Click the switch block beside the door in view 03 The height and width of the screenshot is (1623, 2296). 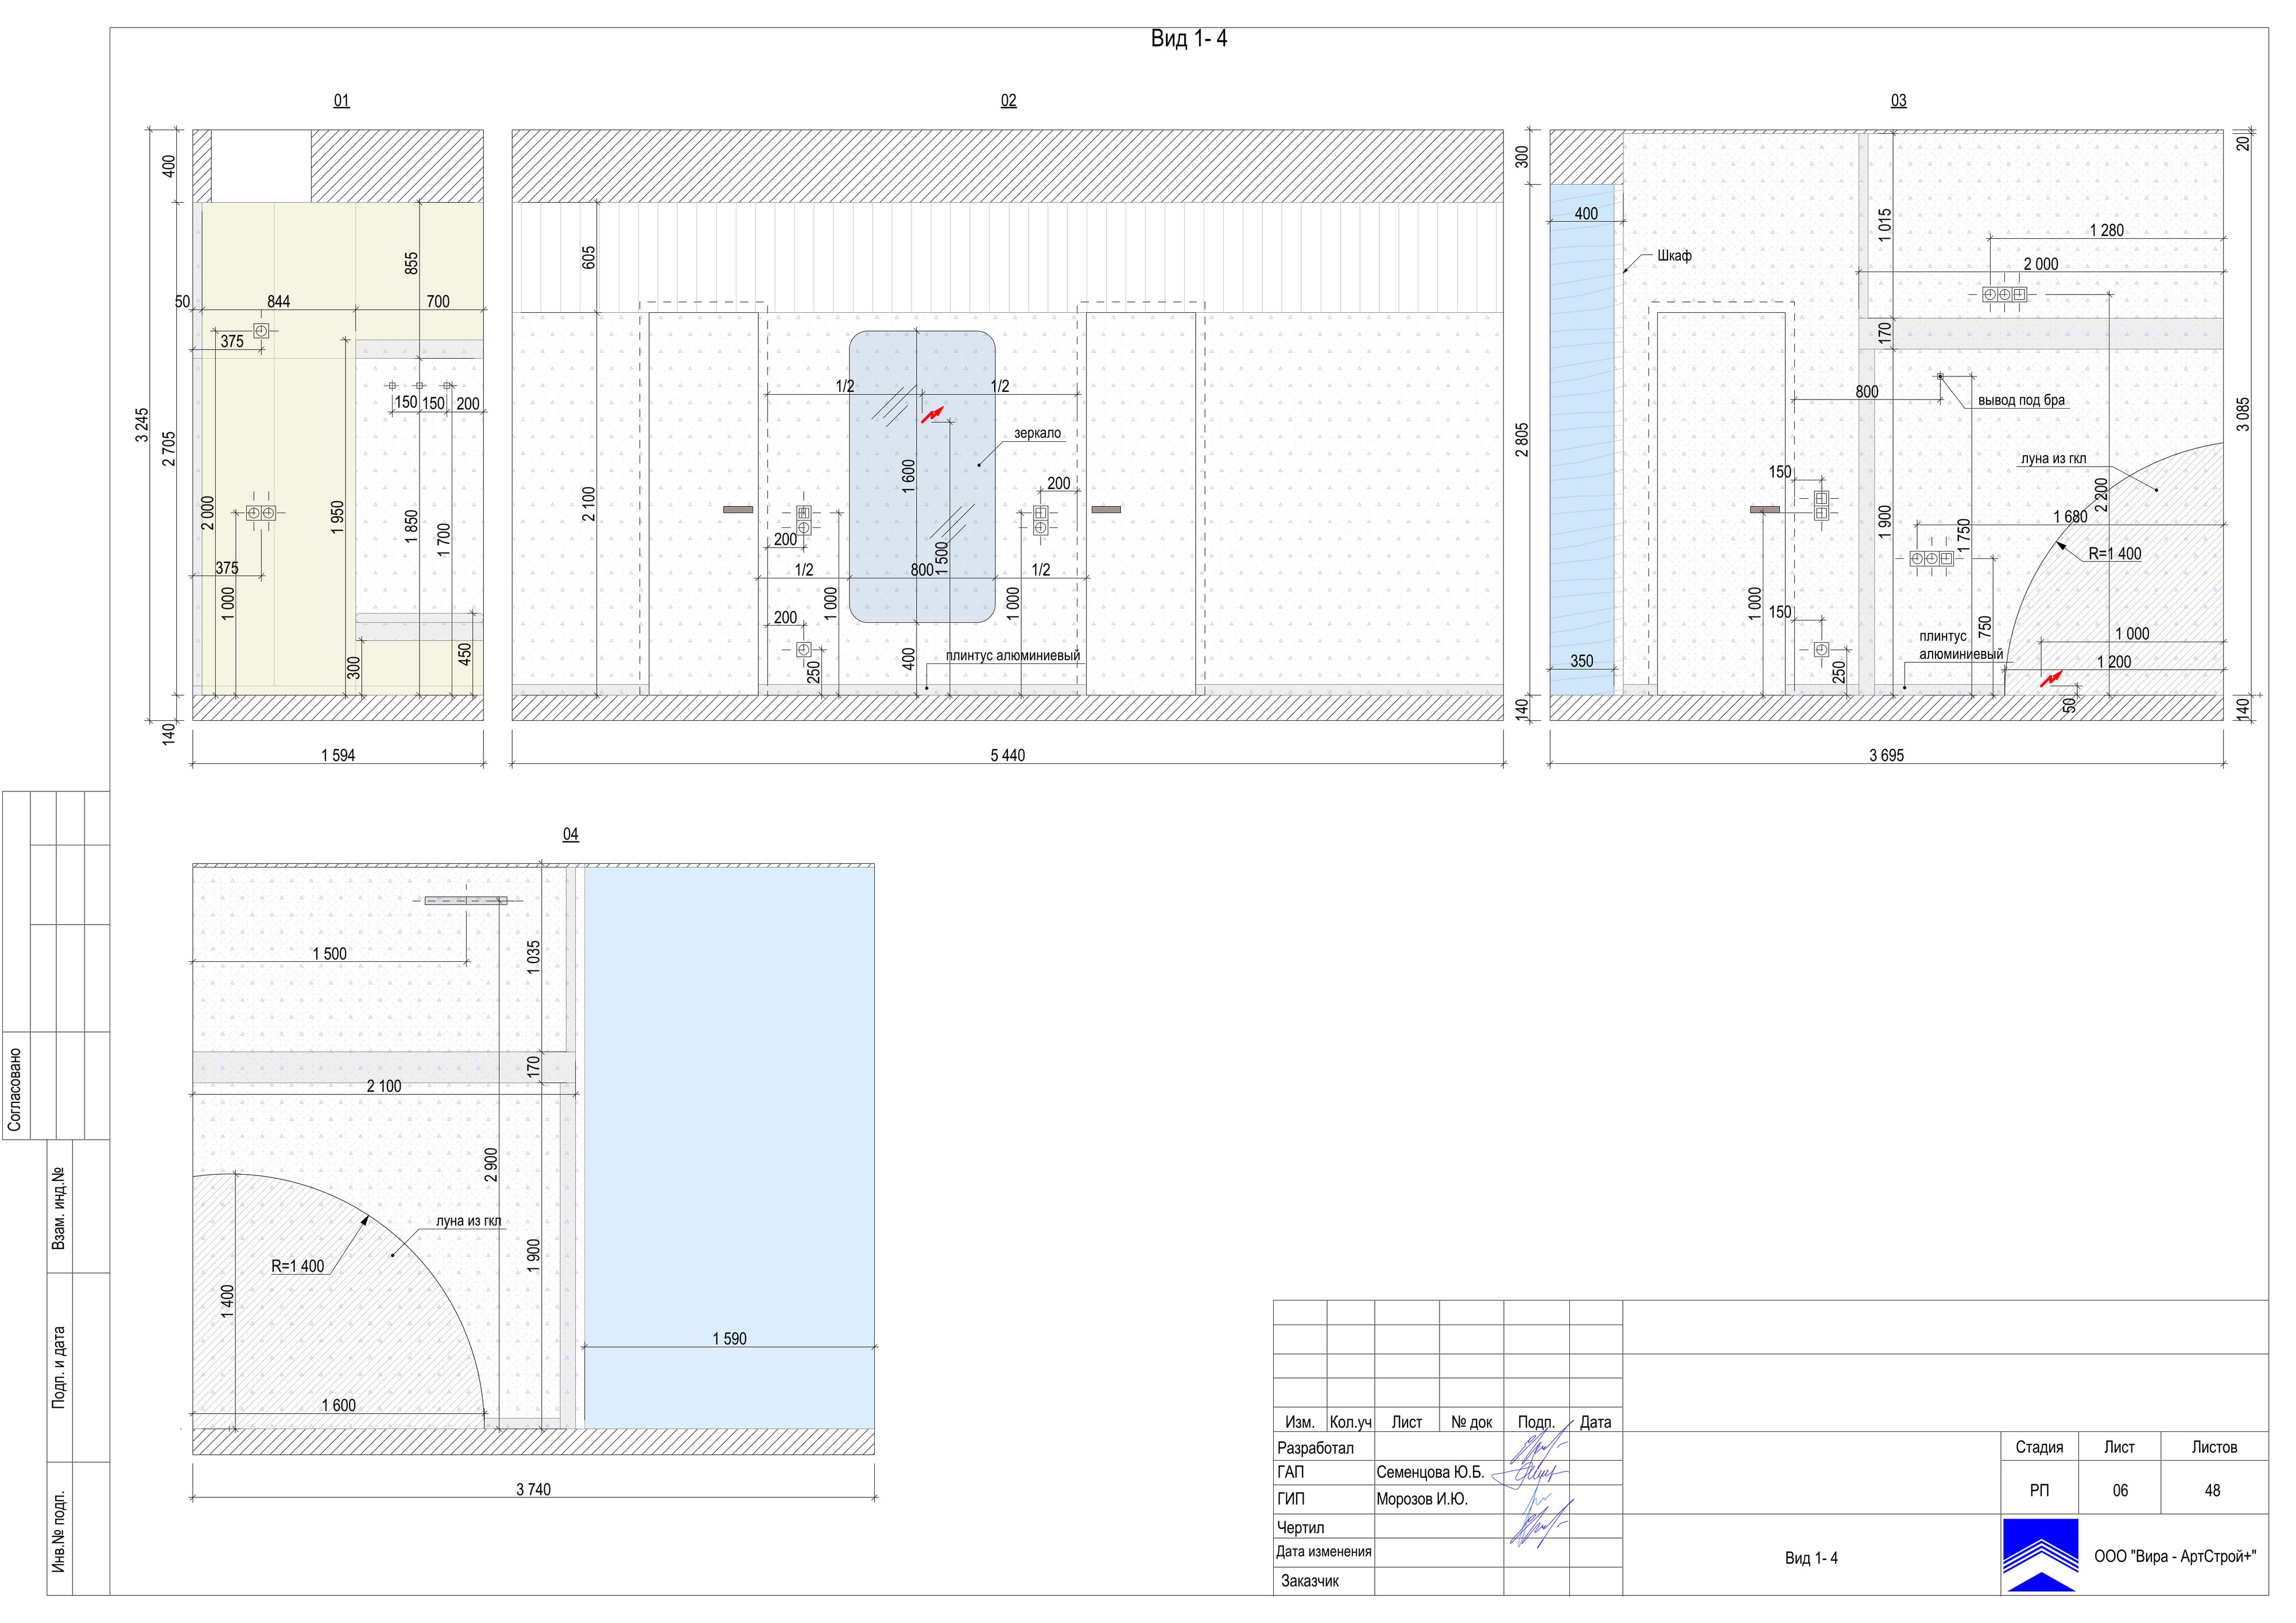1821,506
